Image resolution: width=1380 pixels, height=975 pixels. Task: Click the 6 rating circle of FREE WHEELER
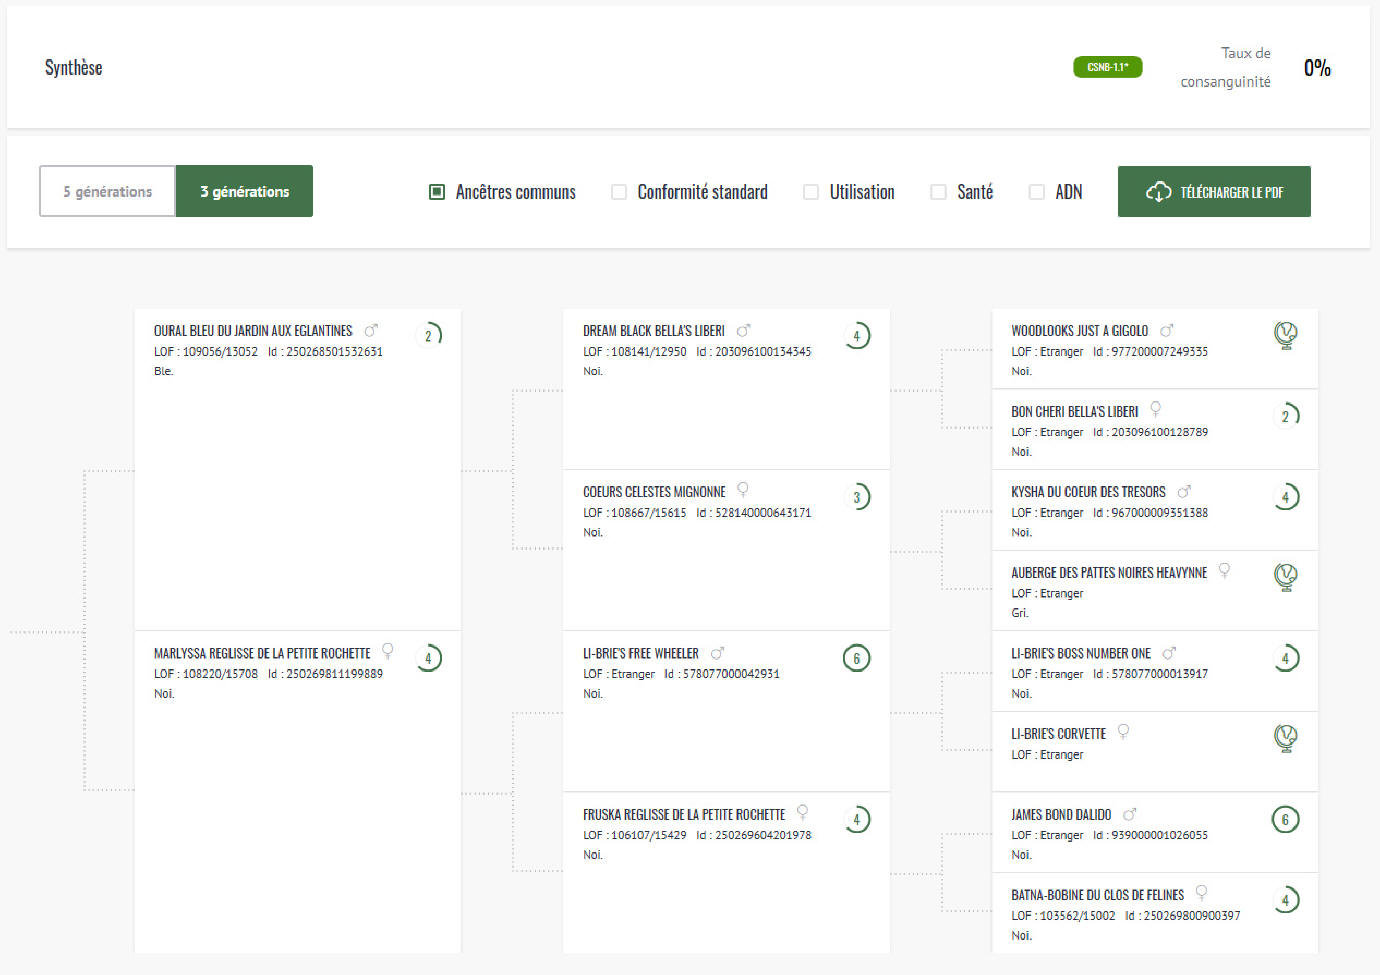856,658
